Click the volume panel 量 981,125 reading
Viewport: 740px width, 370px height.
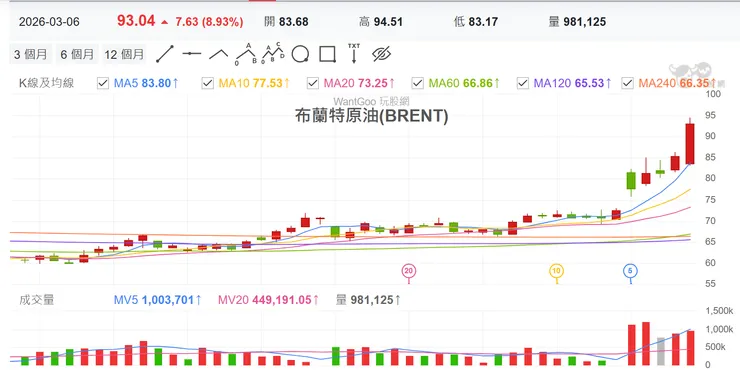pos(368,300)
